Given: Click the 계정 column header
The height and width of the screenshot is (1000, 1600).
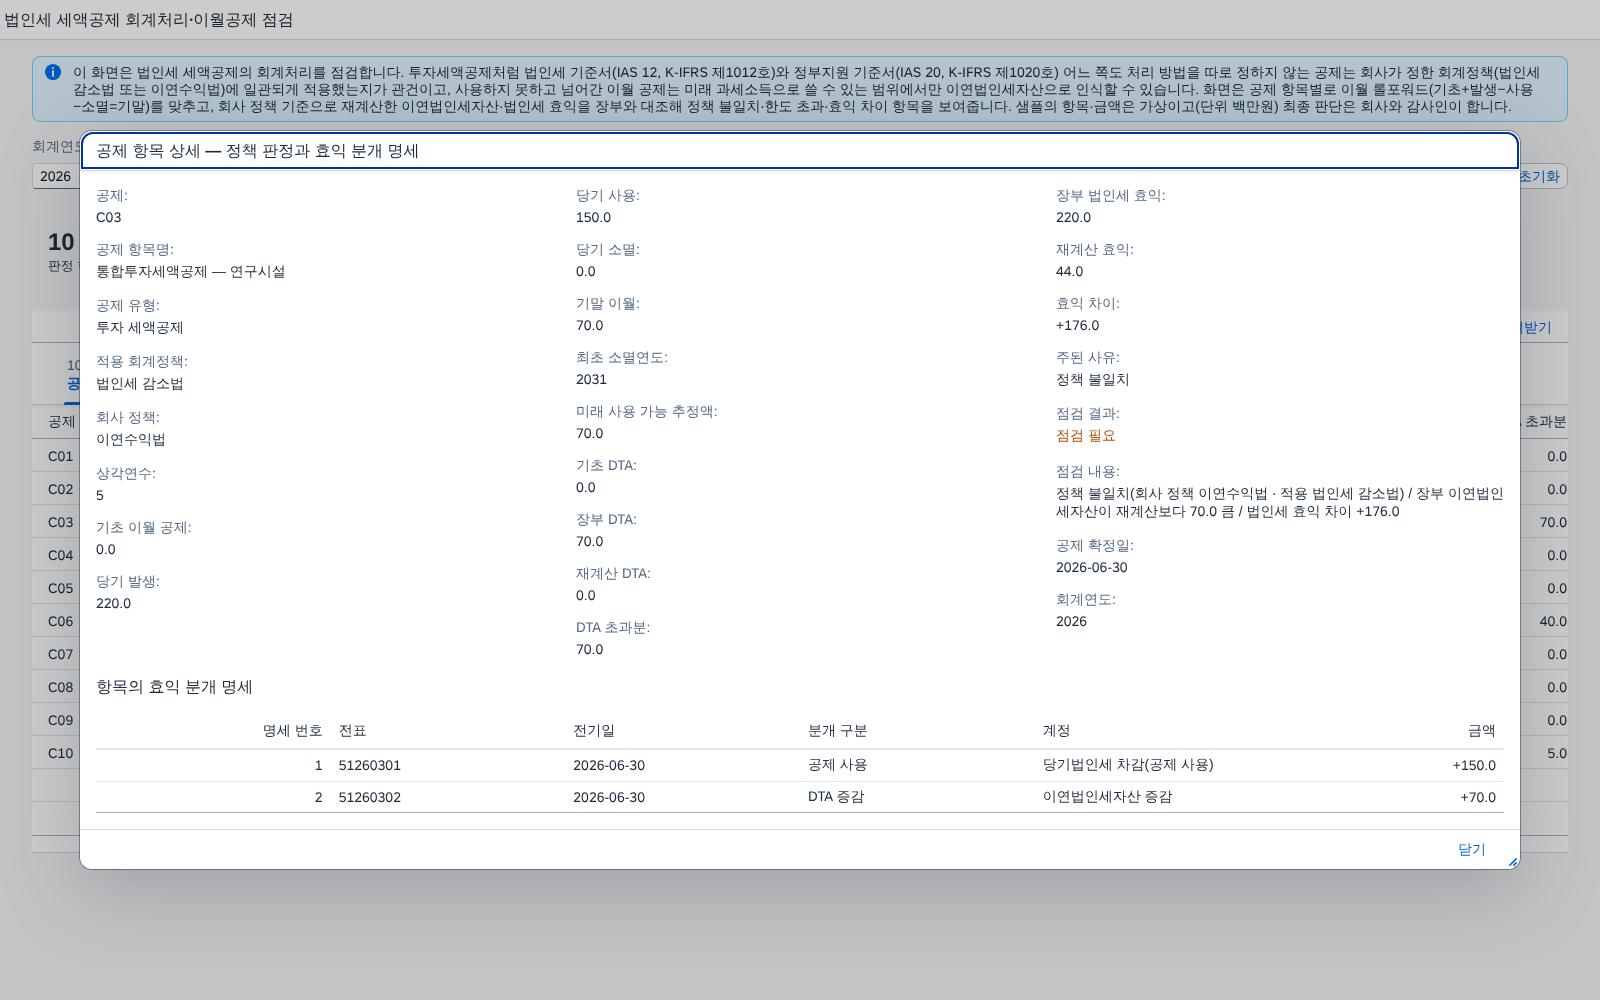Looking at the screenshot, I should 1056,731.
